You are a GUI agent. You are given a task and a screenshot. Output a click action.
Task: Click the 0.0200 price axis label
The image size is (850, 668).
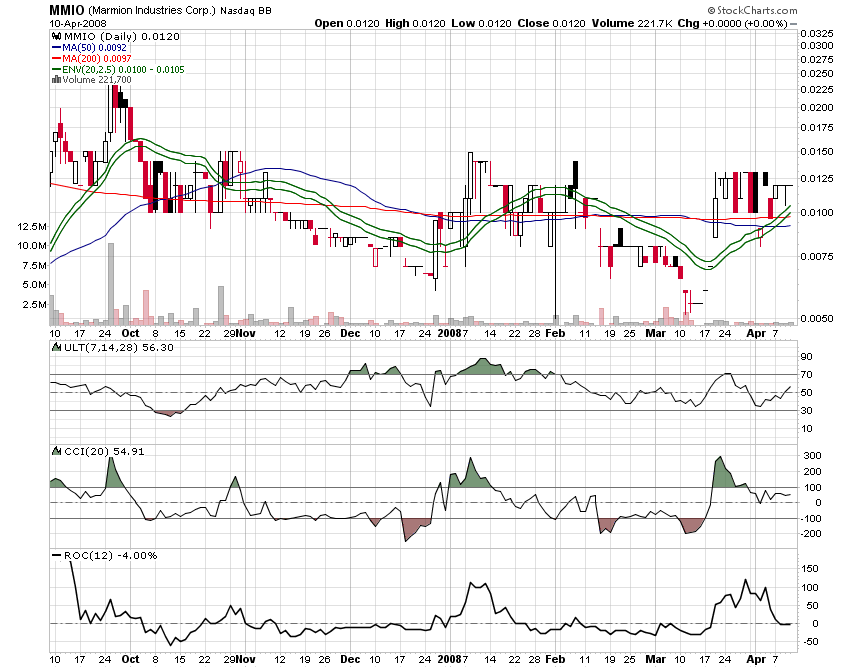pyautogui.click(x=817, y=107)
